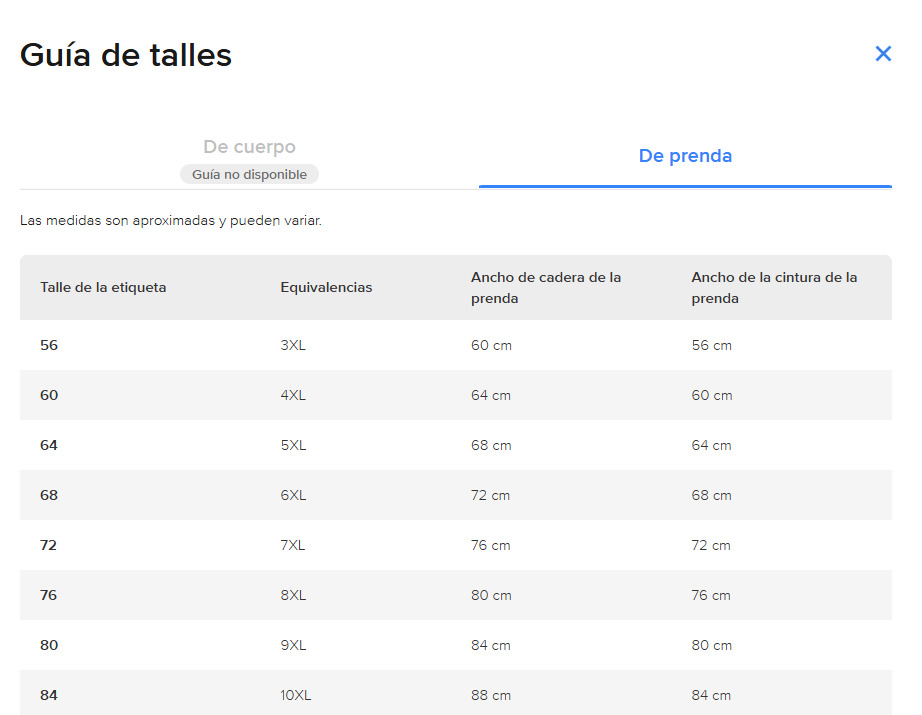Image resolution: width=922 pixels, height=715 pixels.
Task: Click the Guía de talles title
Action: coord(126,55)
